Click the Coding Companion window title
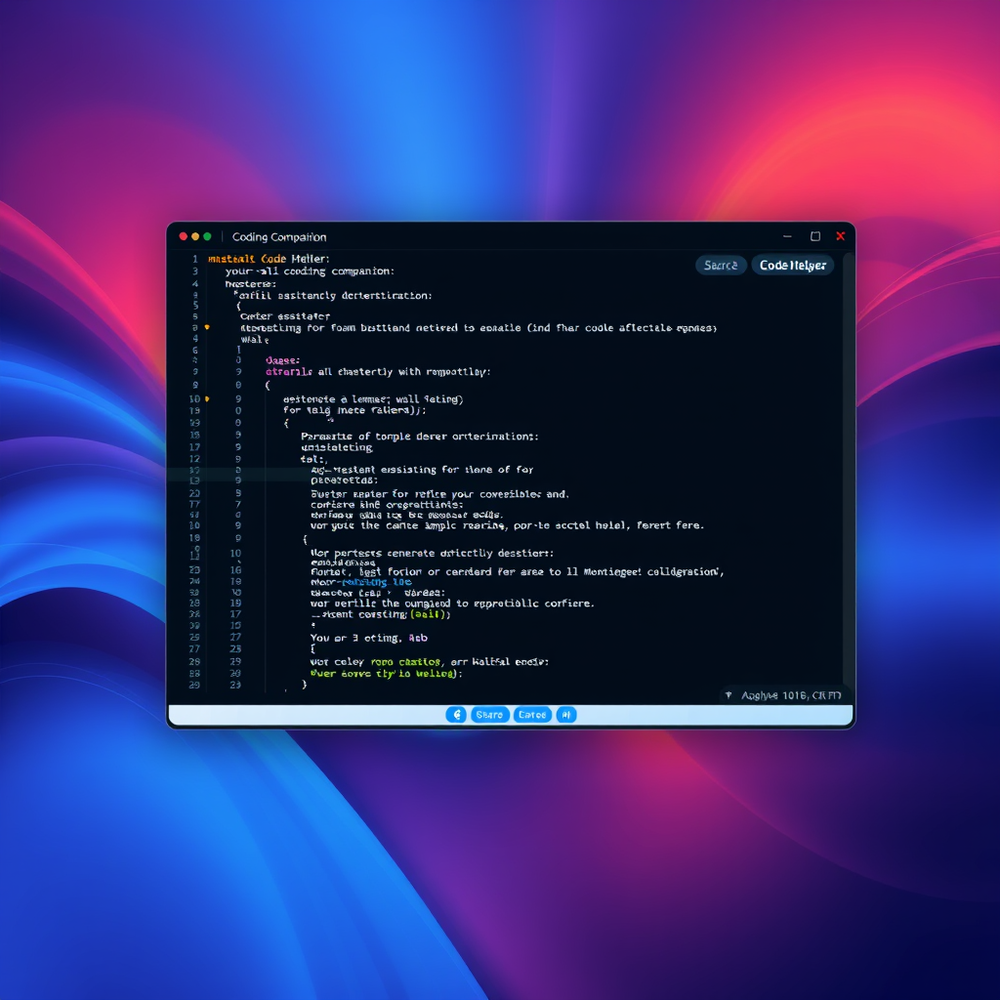Viewport: 1000px width, 1000px height. click(279, 237)
